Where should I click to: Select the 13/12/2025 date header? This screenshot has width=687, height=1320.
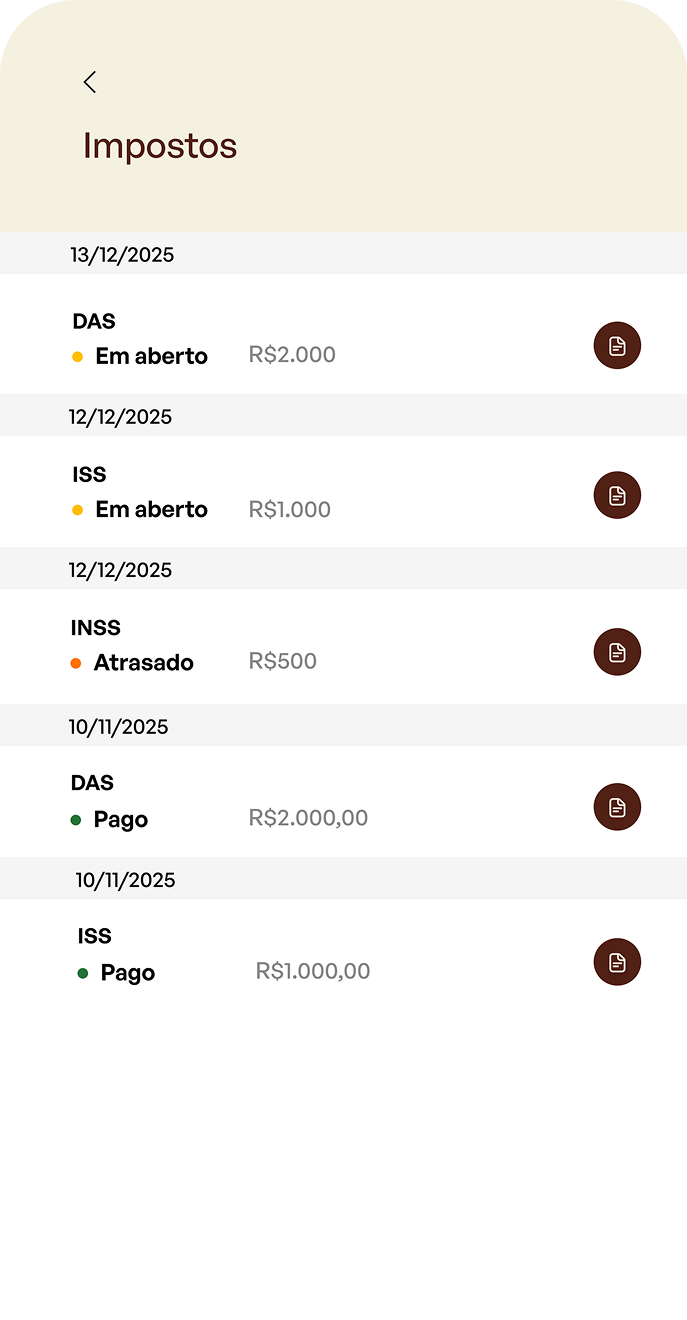point(122,255)
